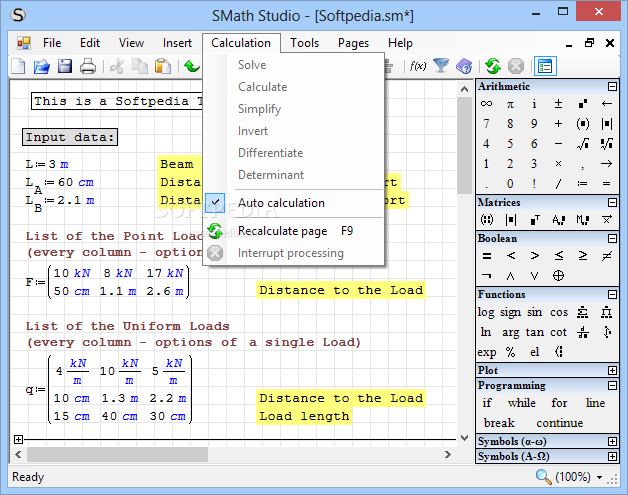Viewport: 628px width, 495px height.
Task: Insert a matrix from Matrices panel
Action: [x=487, y=219]
